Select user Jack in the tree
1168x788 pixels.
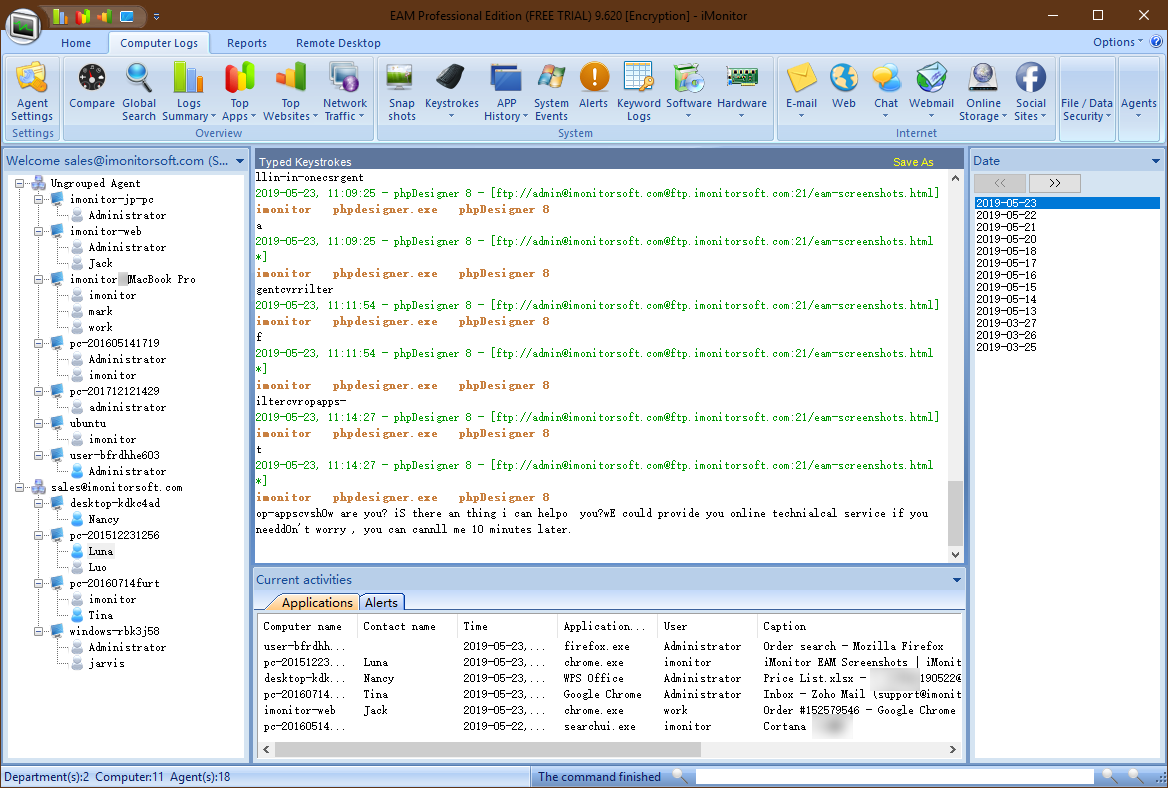[x=101, y=264]
